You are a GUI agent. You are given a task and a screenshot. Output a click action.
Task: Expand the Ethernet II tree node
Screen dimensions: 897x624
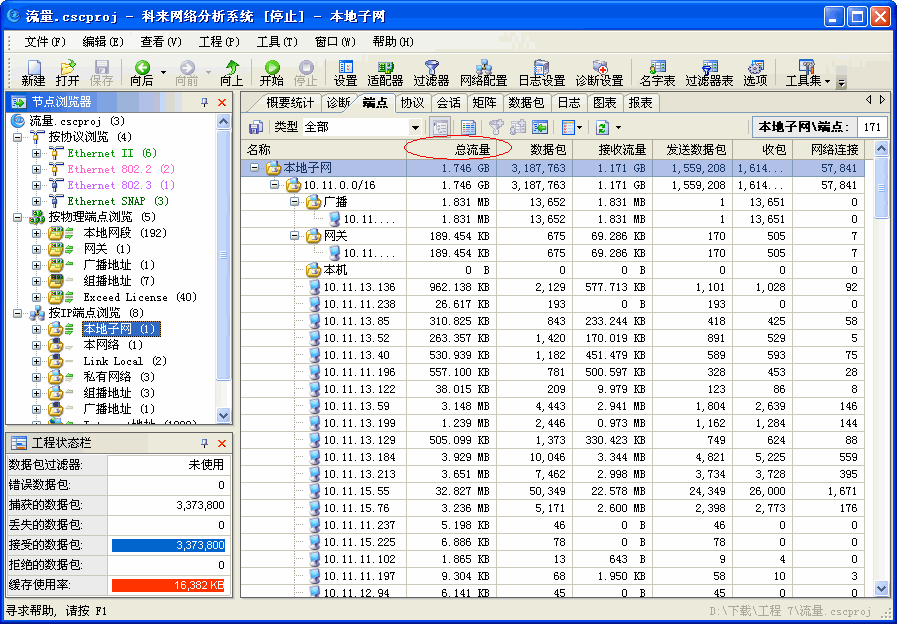pos(37,153)
